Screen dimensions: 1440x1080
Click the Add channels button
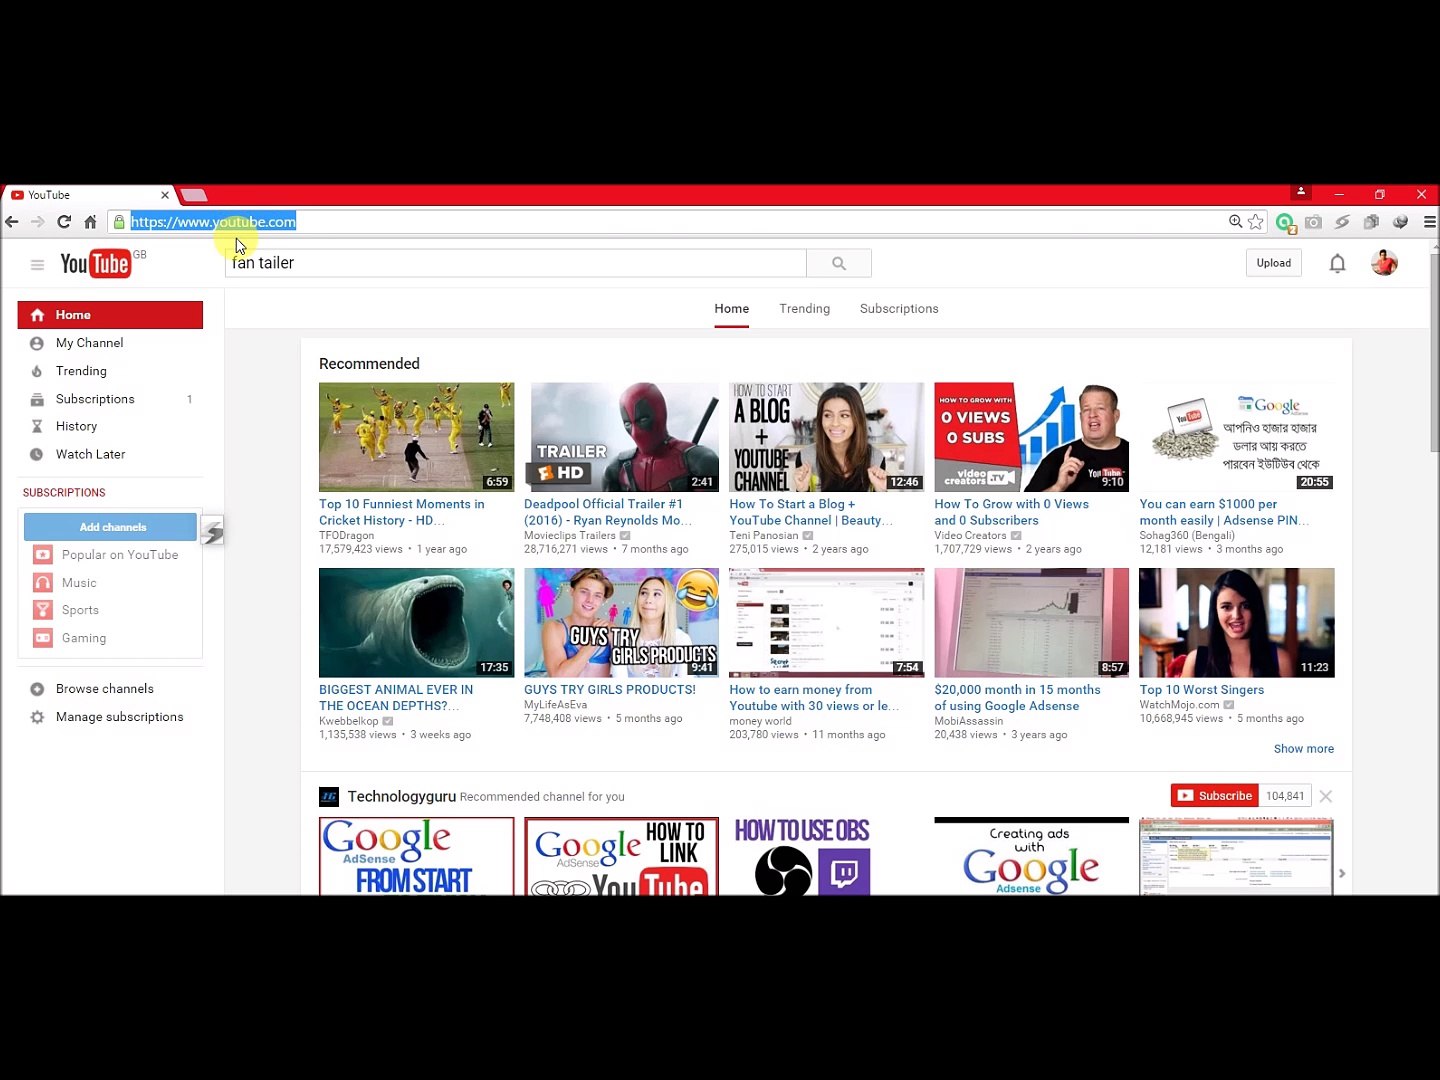(x=111, y=527)
